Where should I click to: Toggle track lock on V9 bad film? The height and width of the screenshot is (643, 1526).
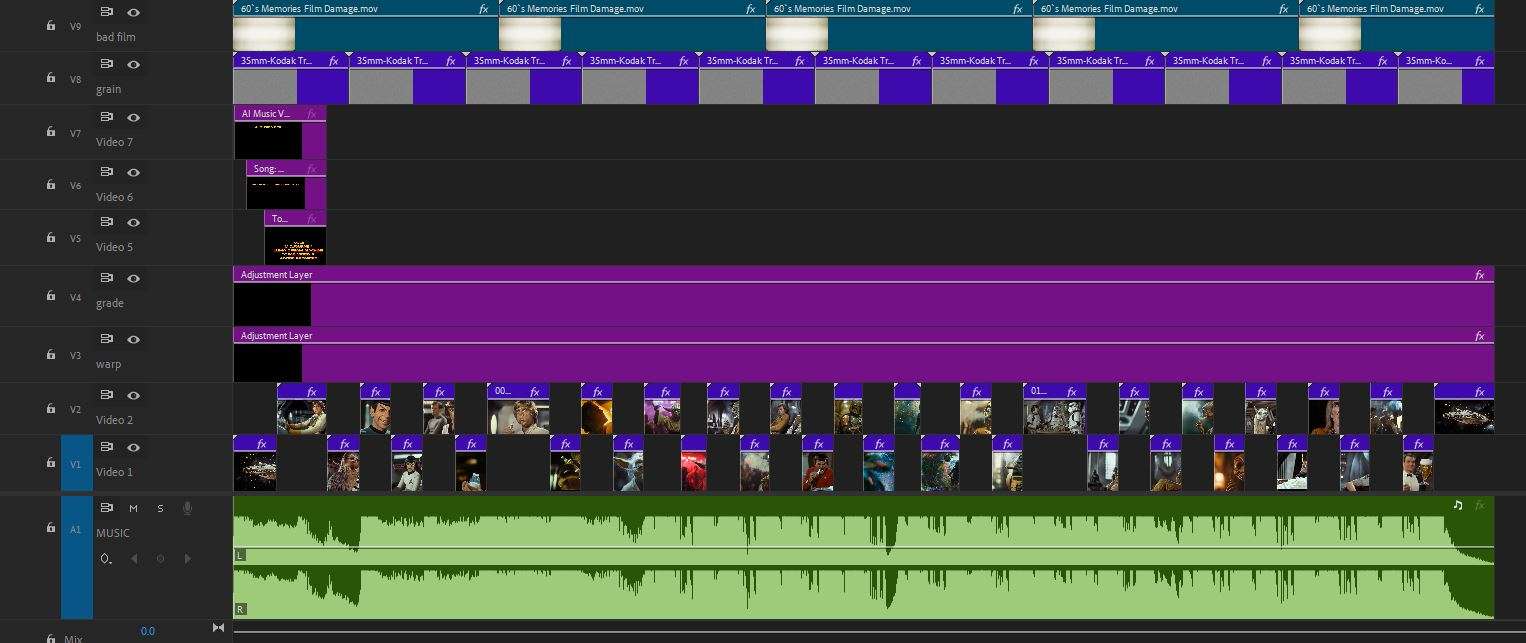(x=51, y=26)
